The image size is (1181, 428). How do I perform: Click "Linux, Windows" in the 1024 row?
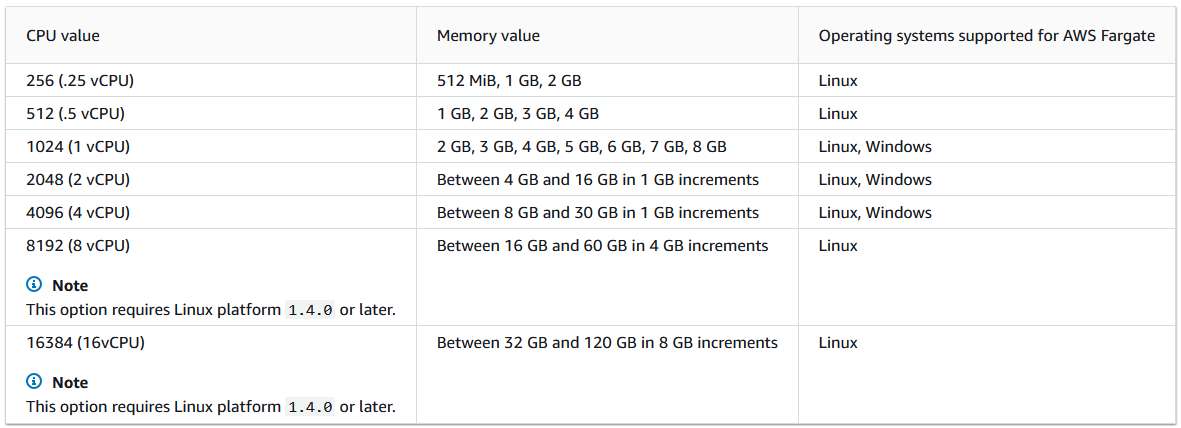coord(875,147)
